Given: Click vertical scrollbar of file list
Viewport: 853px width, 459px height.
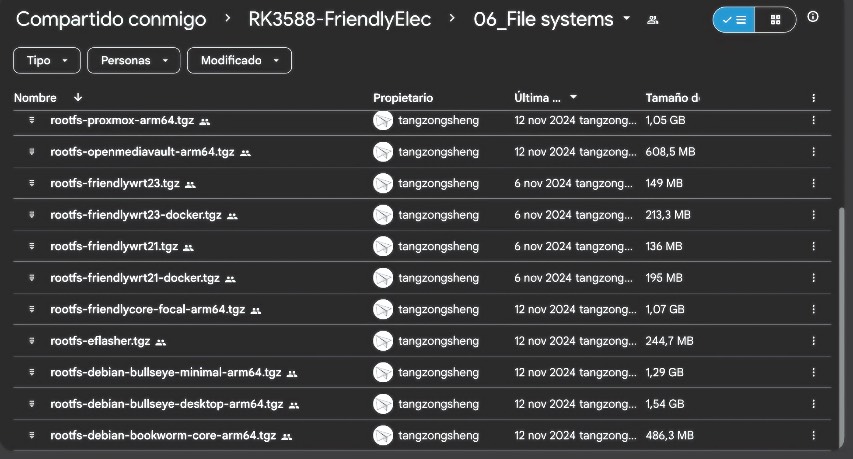Looking at the screenshot, I should (843, 327).
